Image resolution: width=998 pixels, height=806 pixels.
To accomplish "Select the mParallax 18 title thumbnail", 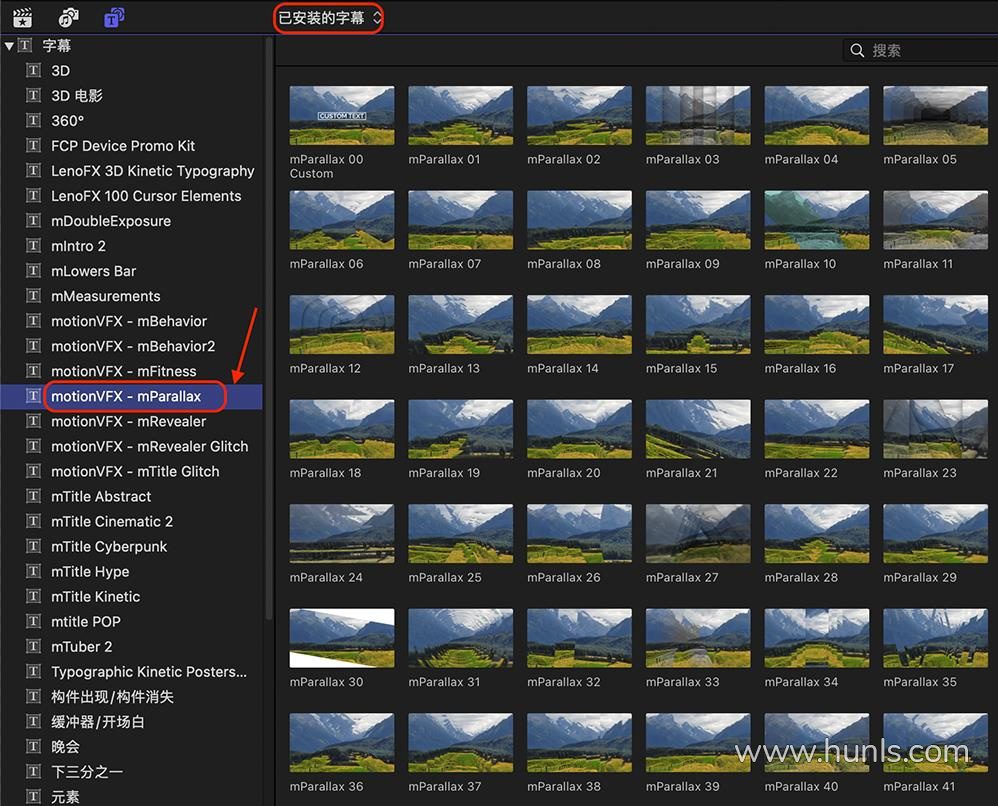I will click(x=342, y=428).
